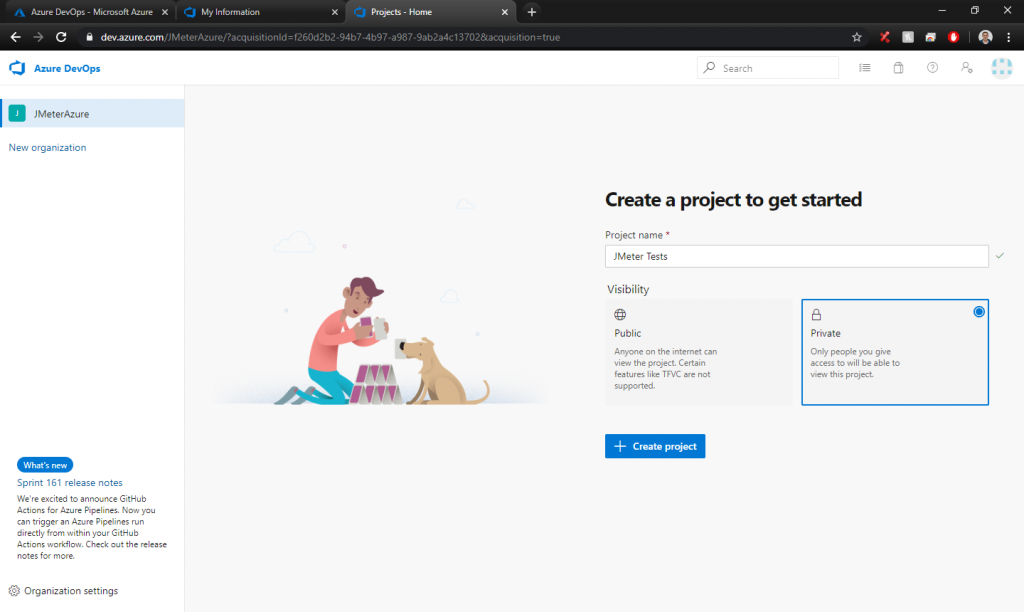Image resolution: width=1024 pixels, height=612 pixels.
Task: Select the Projects - Home tab
Action: tap(430, 12)
